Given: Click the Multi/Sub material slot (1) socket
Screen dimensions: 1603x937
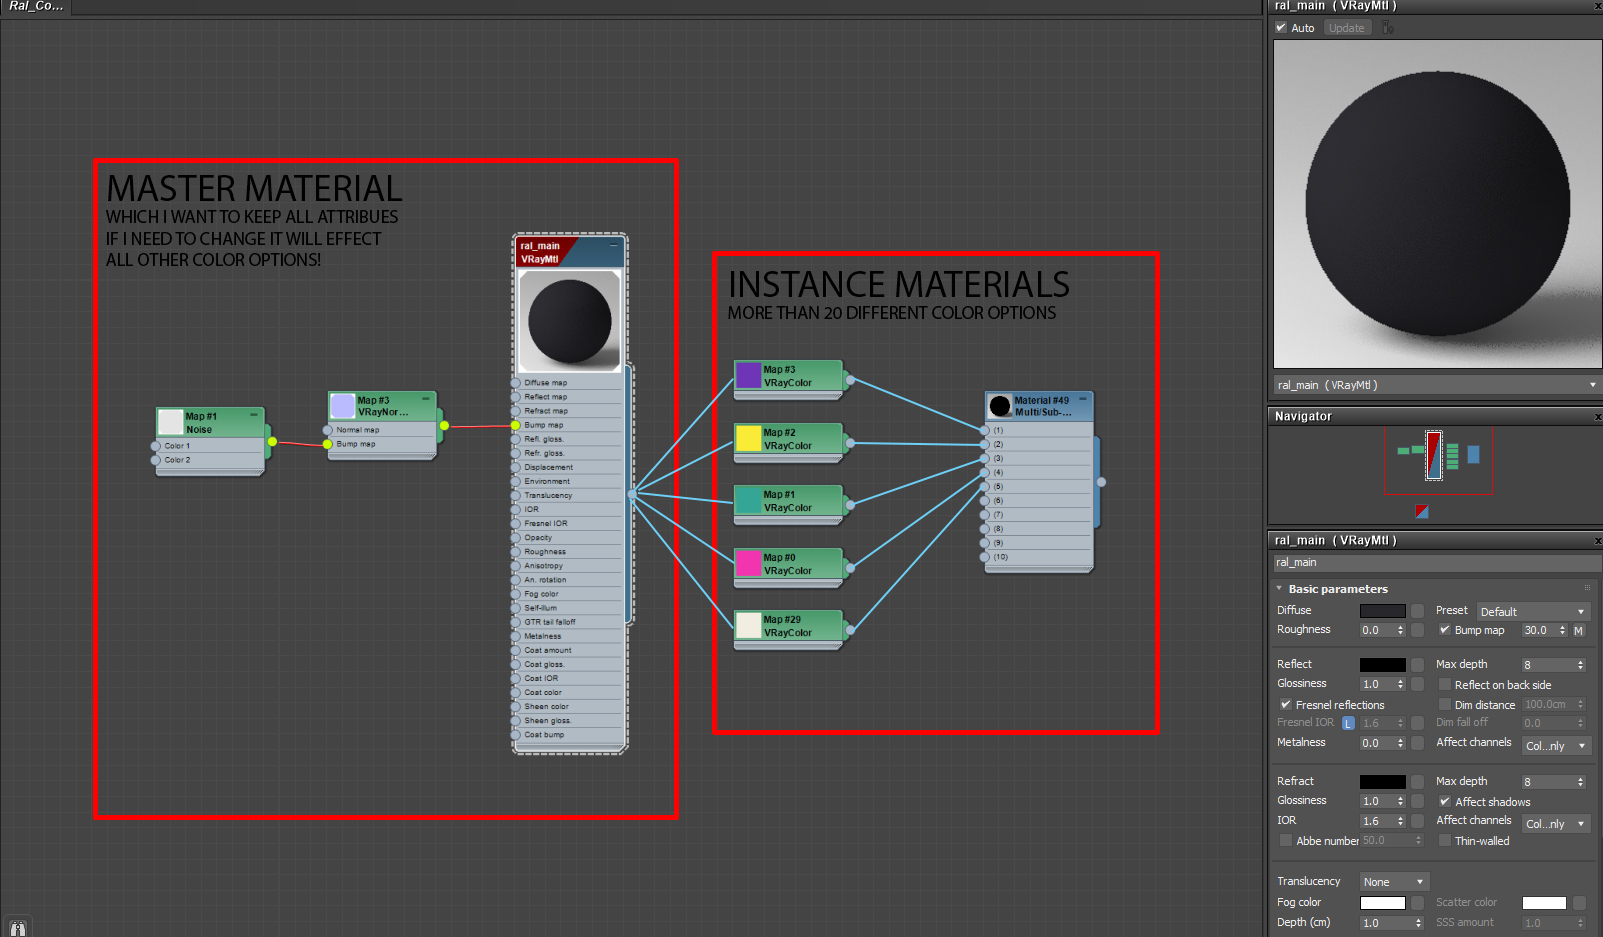Looking at the screenshot, I should [x=985, y=430].
